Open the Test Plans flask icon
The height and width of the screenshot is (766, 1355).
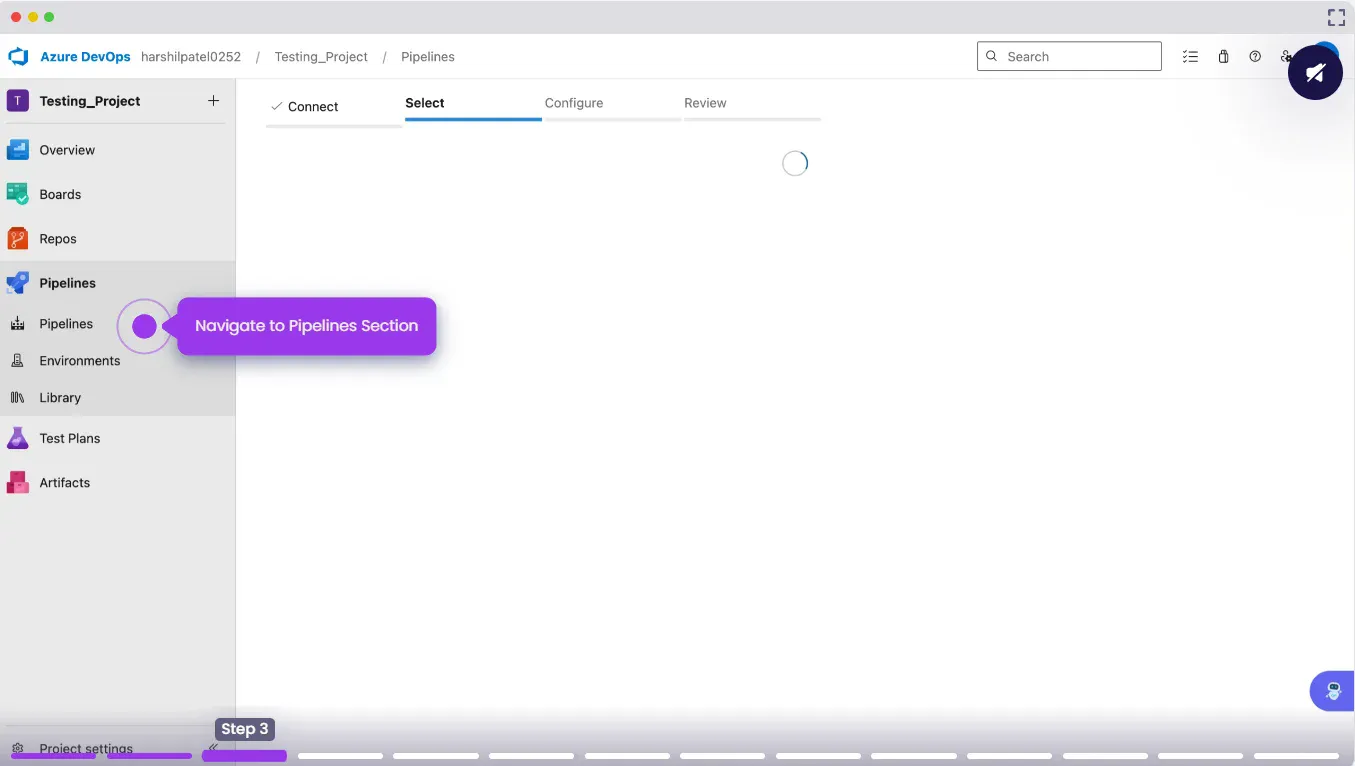click(x=18, y=438)
